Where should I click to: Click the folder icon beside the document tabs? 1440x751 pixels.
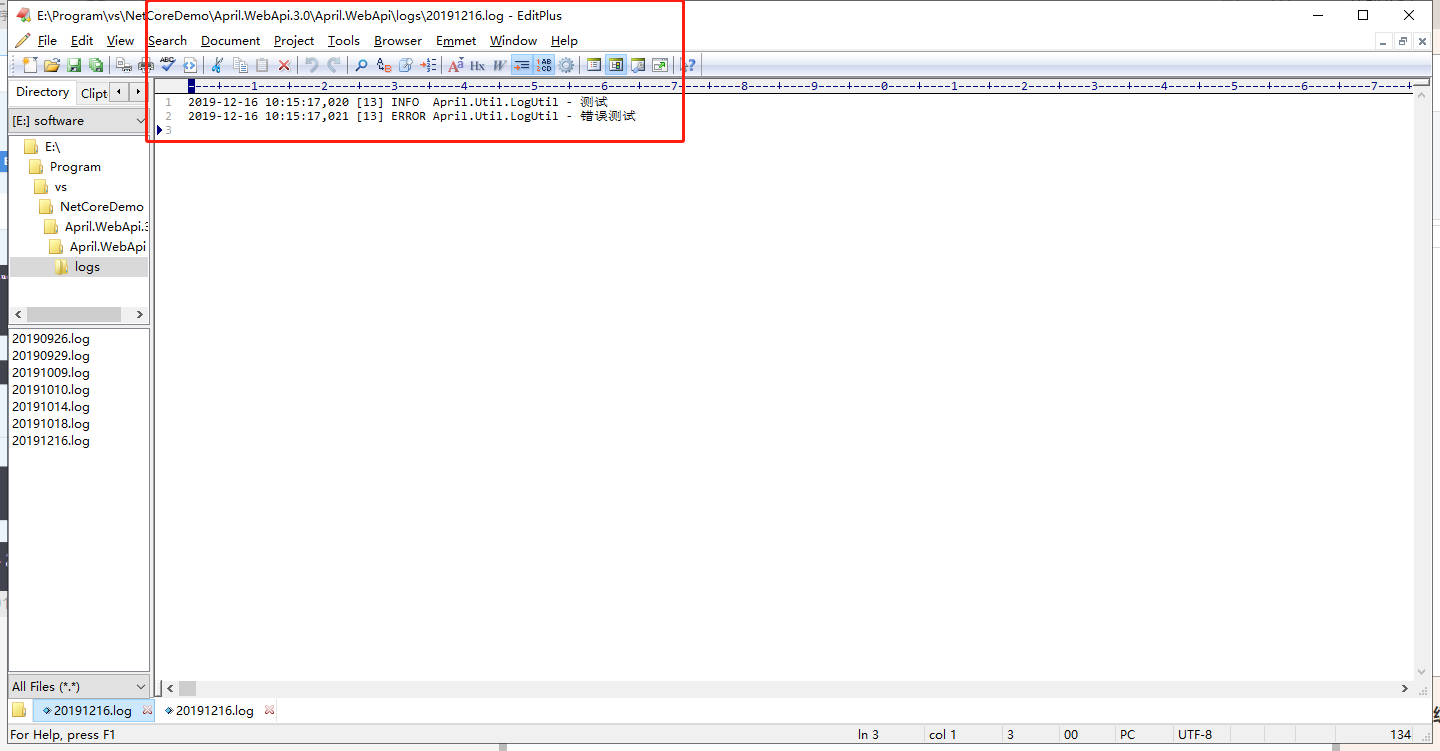point(19,710)
